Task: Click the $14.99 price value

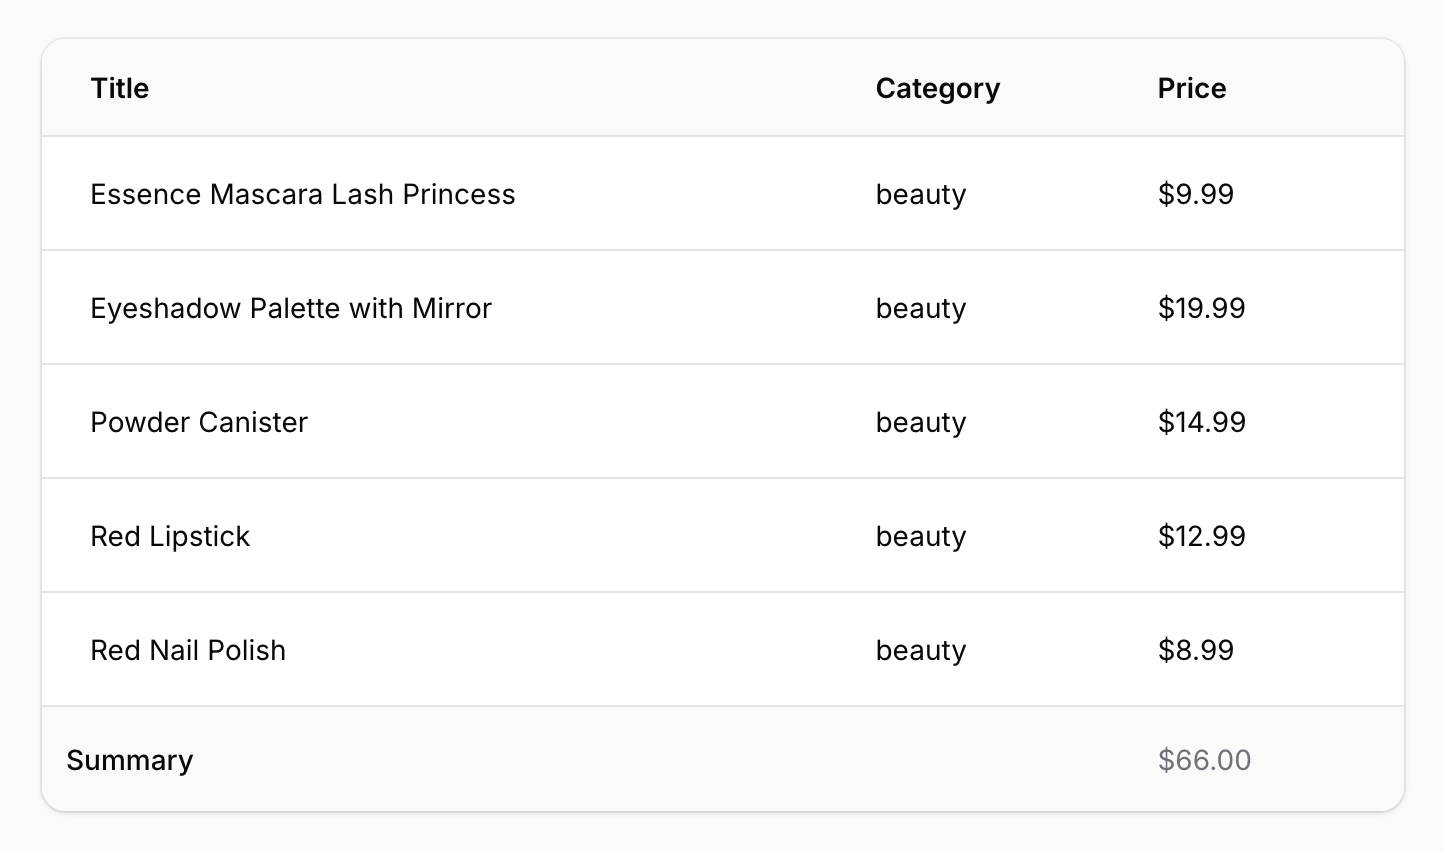Action: pyautogui.click(x=1201, y=422)
